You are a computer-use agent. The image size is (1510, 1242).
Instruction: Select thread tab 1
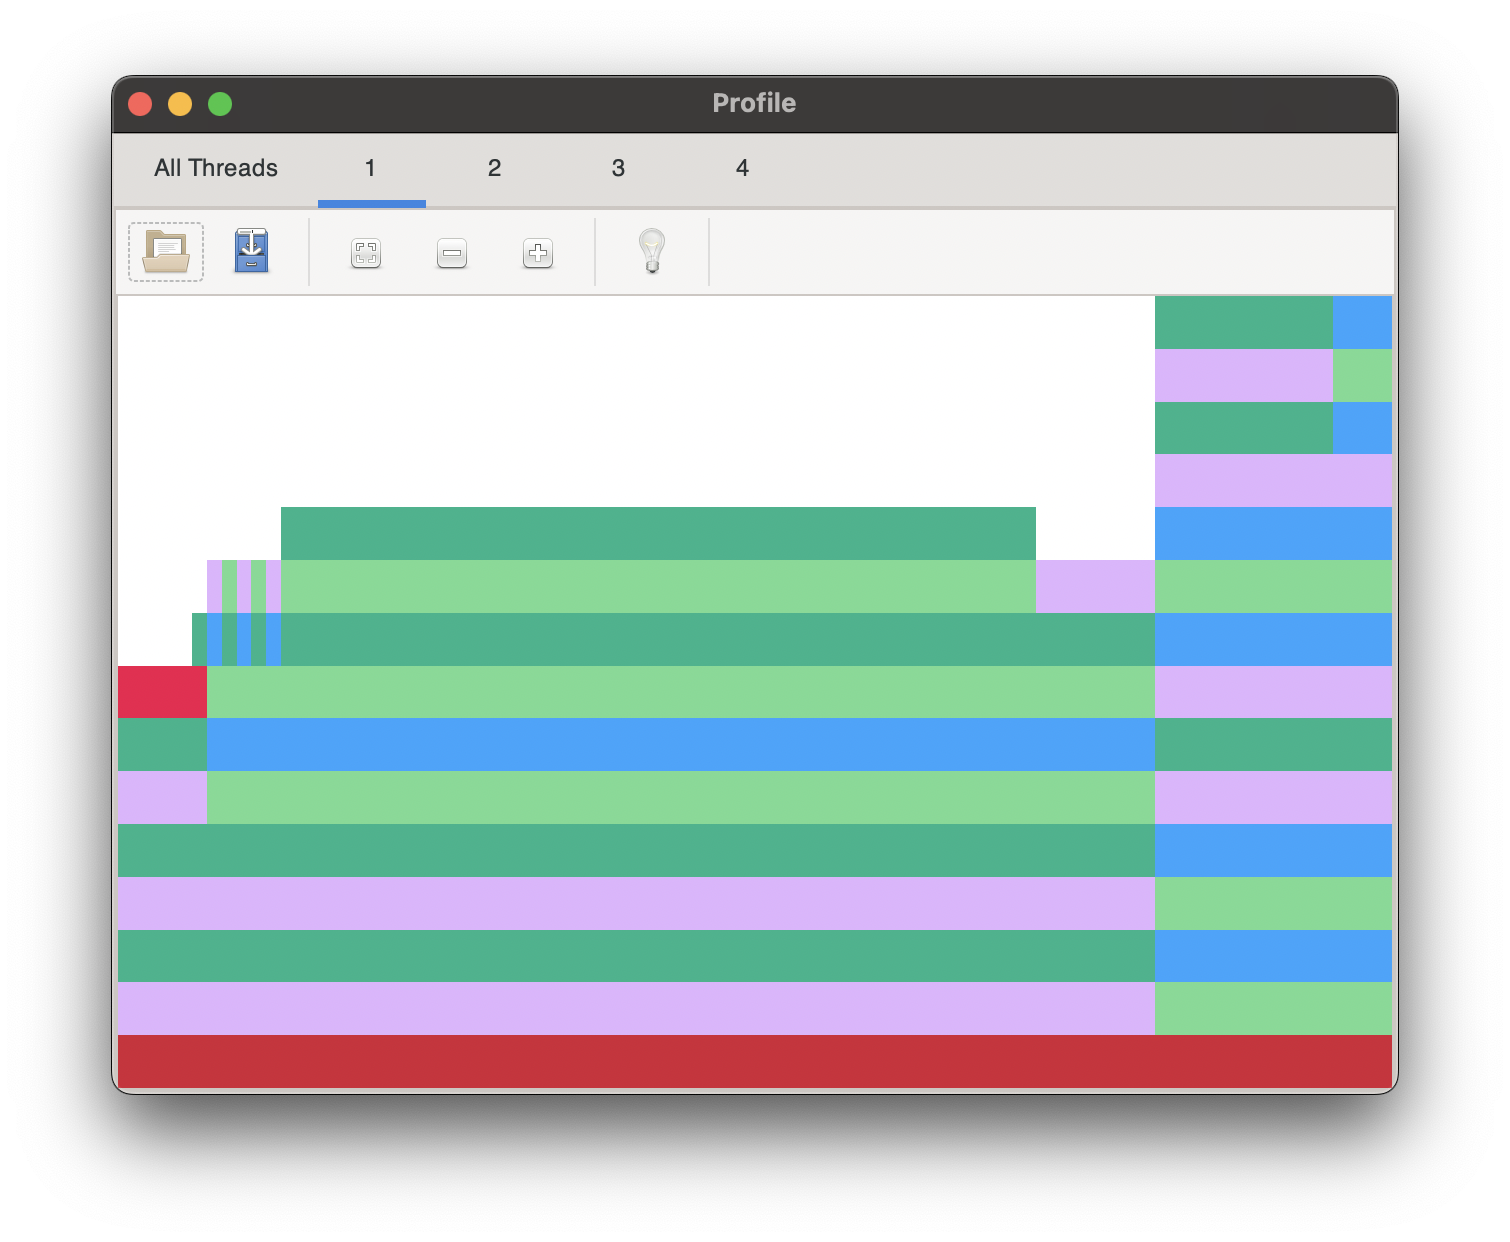[x=370, y=168]
